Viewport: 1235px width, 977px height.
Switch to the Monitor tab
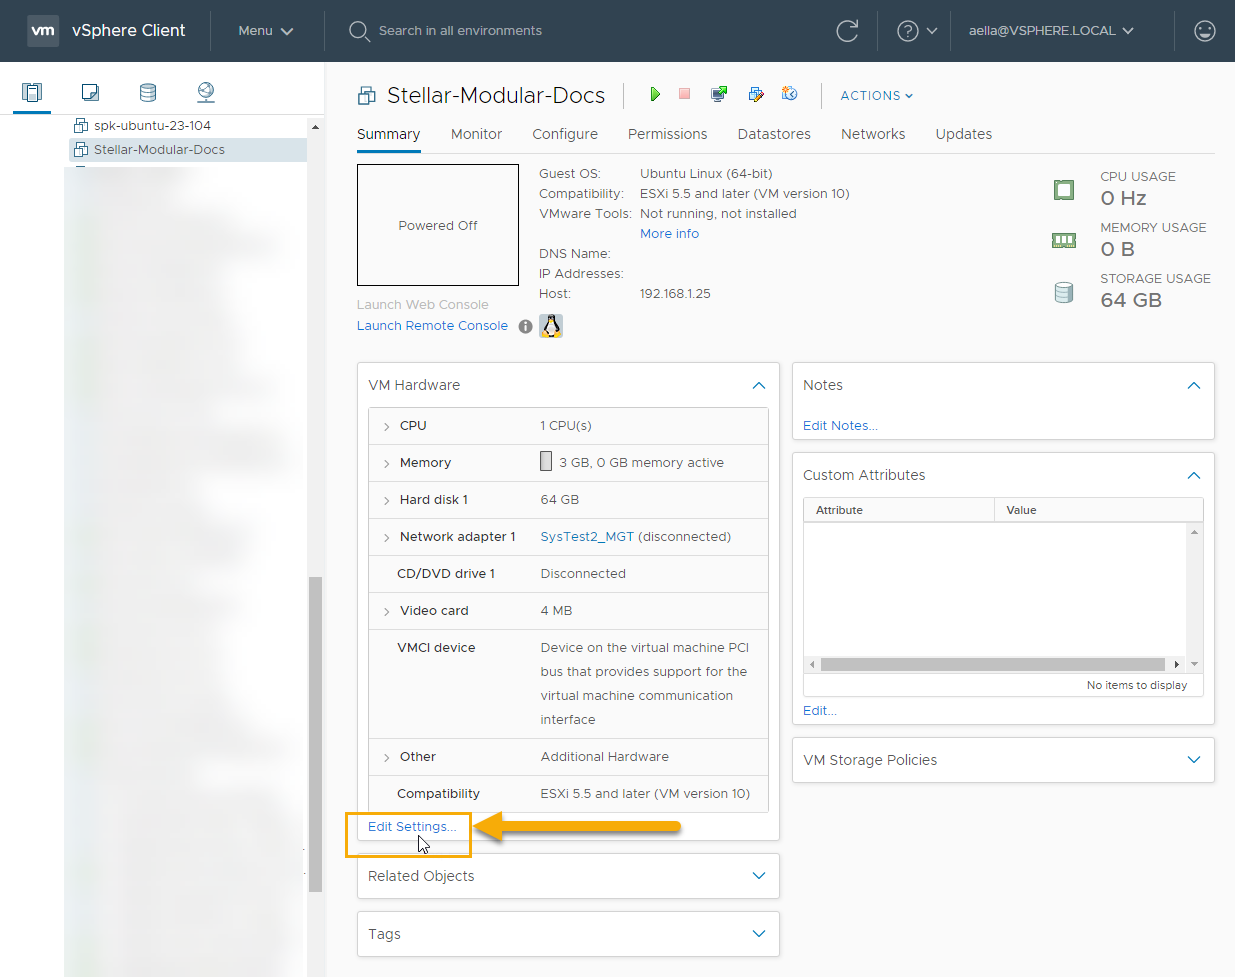coord(476,134)
